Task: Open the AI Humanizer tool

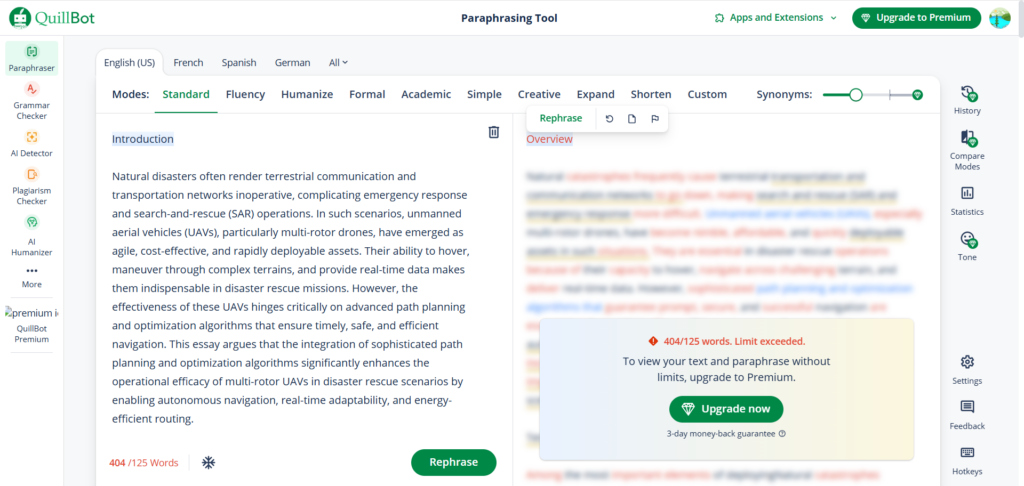Action: point(32,236)
